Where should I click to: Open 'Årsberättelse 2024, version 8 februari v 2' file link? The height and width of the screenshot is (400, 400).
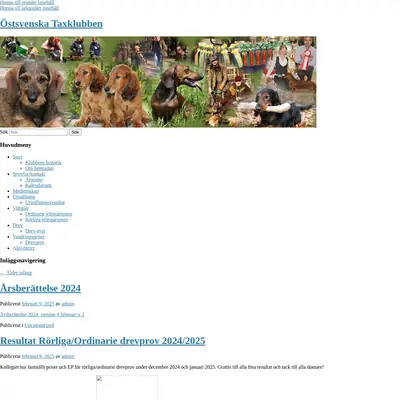pyautogui.click(x=42, y=314)
